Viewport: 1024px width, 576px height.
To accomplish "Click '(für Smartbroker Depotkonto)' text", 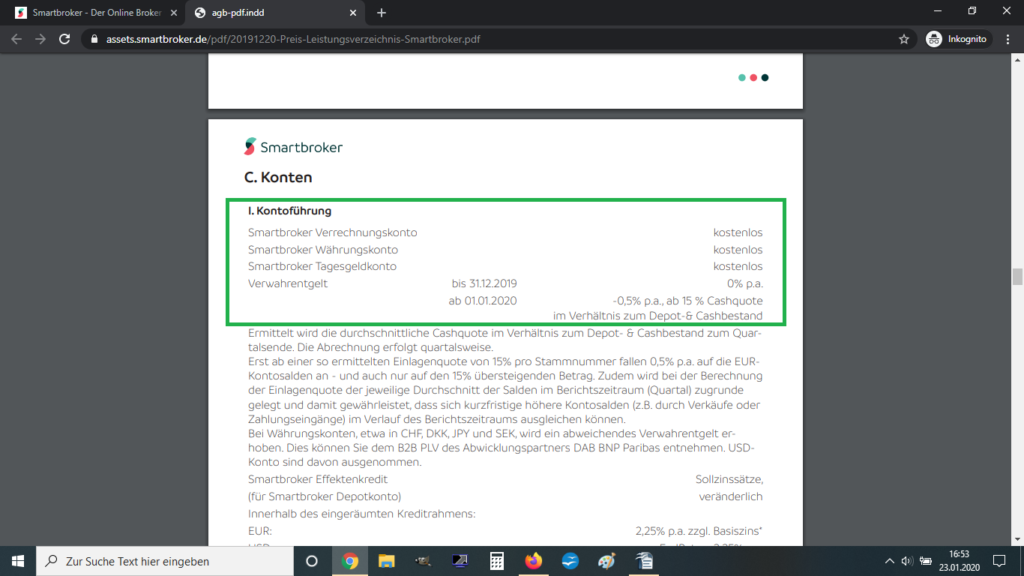I will pyautogui.click(x=325, y=496).
